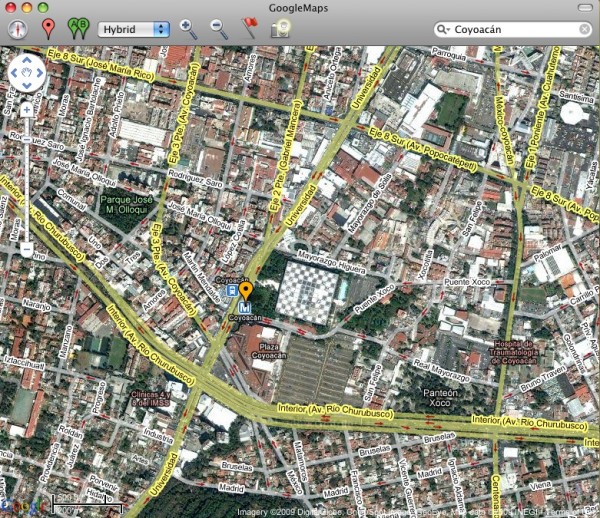The image size is (600, 518).
Task: Click the camera snapshot toolbar icon
Action: pos(280,29)
